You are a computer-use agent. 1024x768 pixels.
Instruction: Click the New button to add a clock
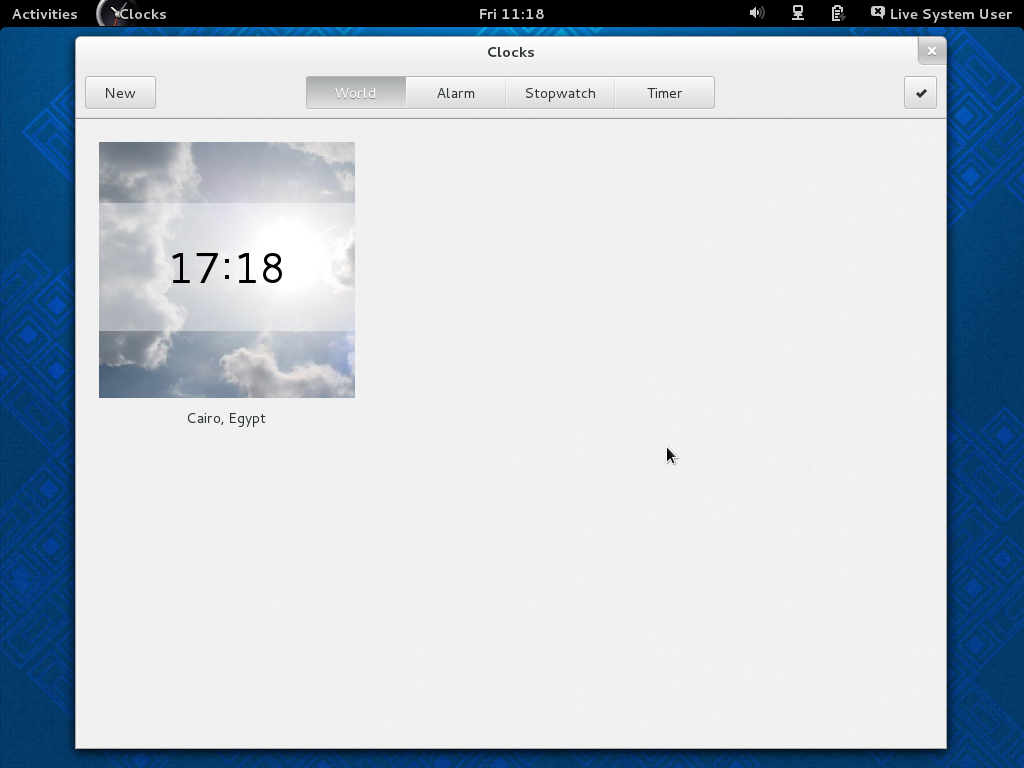120,93
